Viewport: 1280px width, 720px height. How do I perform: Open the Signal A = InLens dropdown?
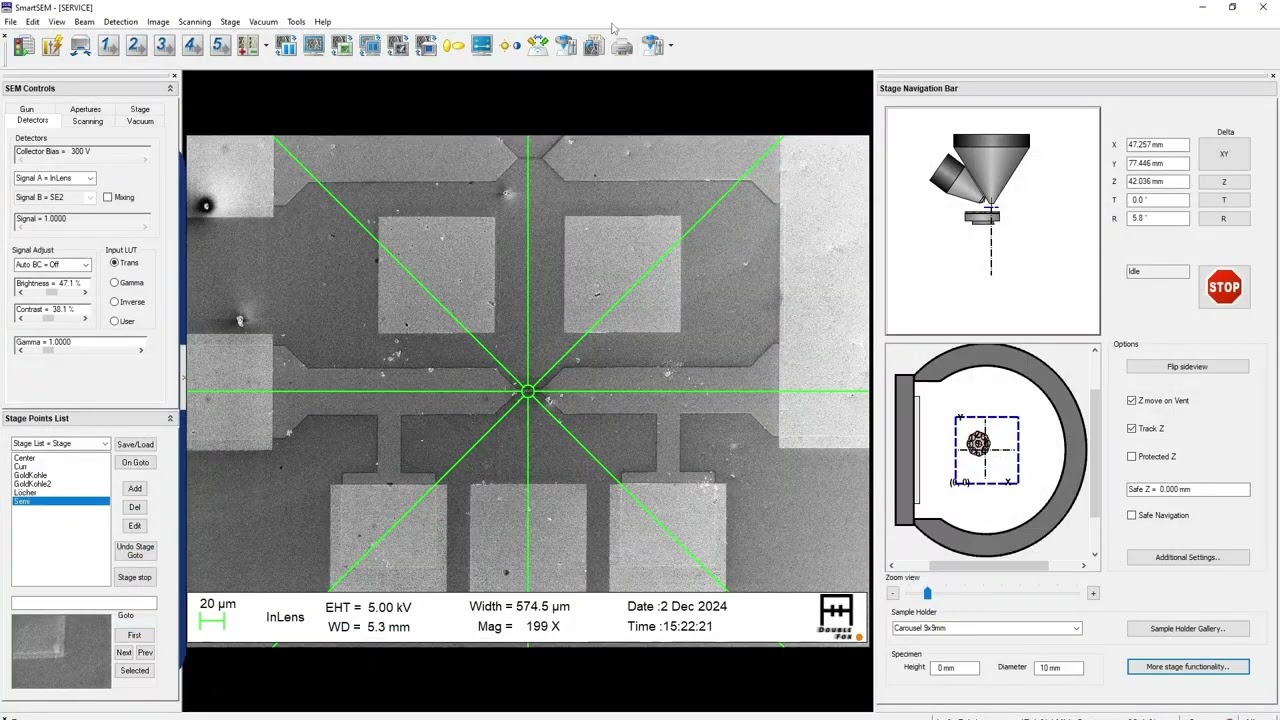point(55,178)
